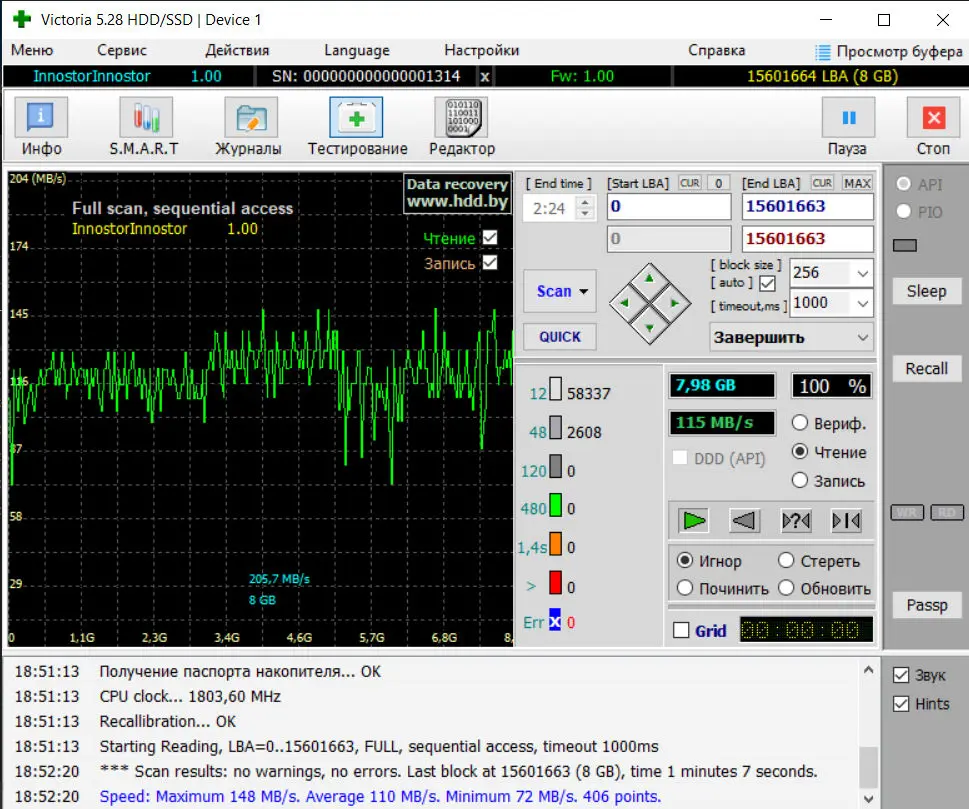Open the Инфо drive information panel
The height and width of the screenshot is (809, 969).
[41, 127]
